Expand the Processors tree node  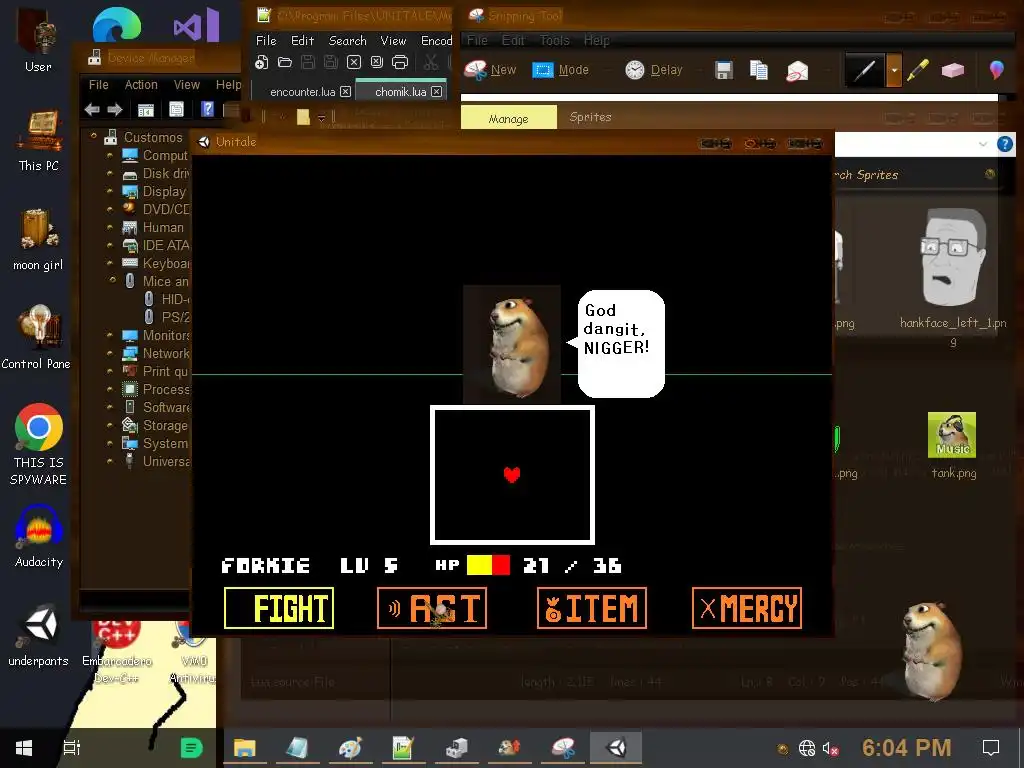(110, 389)
